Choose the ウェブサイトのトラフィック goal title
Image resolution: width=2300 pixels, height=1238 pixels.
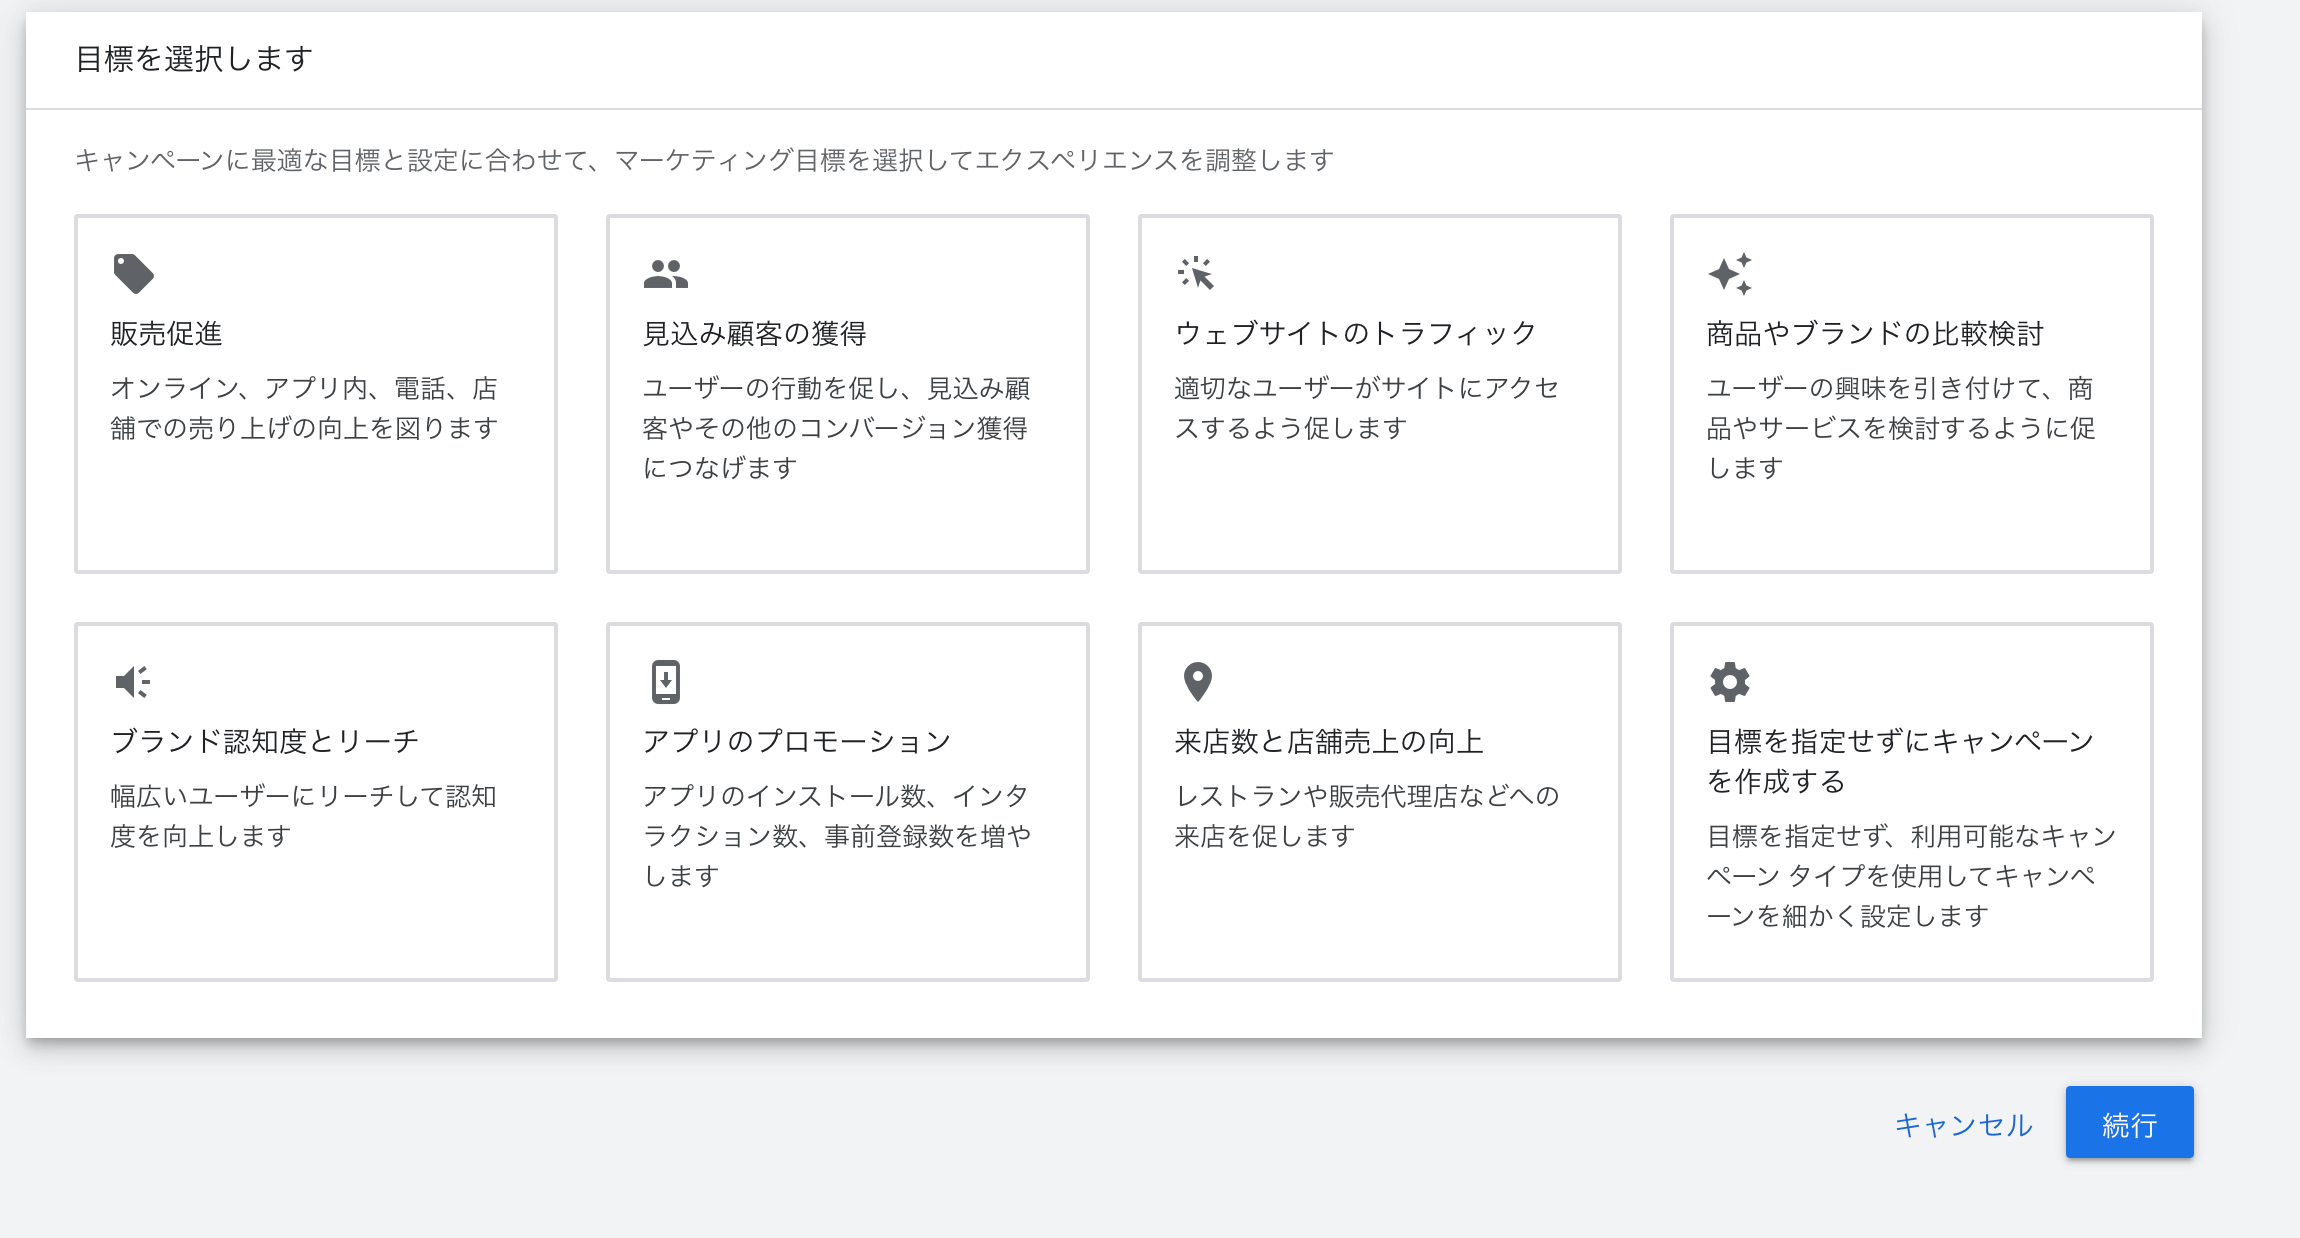(x=1355, y=333)
